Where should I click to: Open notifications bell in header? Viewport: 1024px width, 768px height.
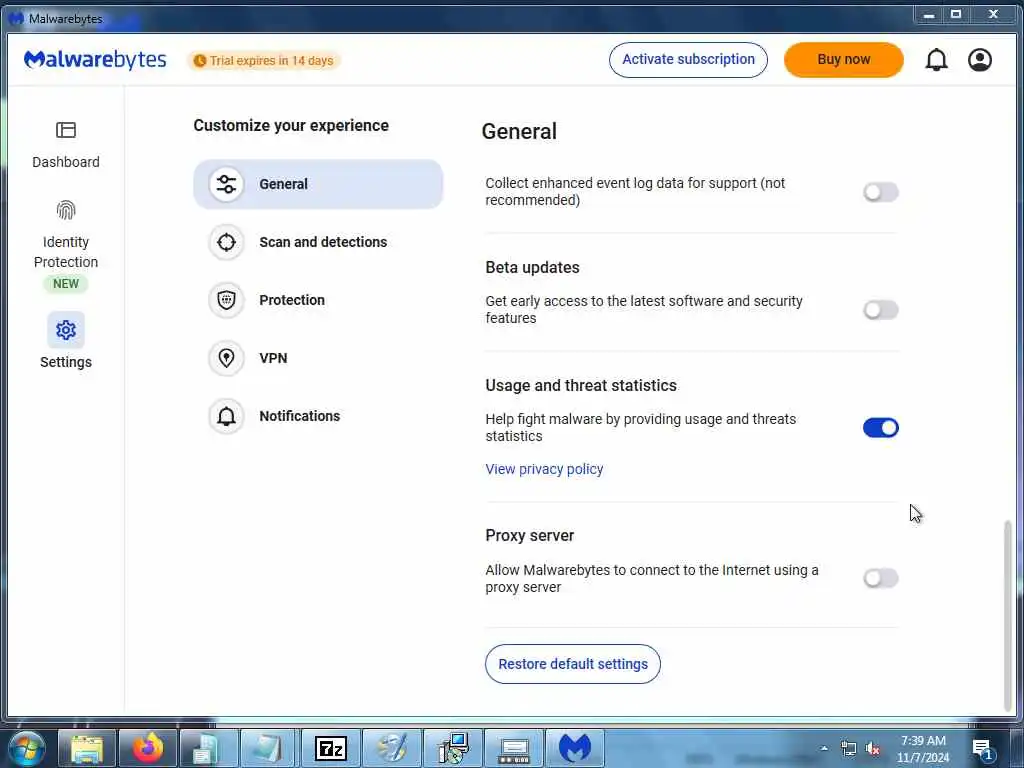click(x=936, y=60)
